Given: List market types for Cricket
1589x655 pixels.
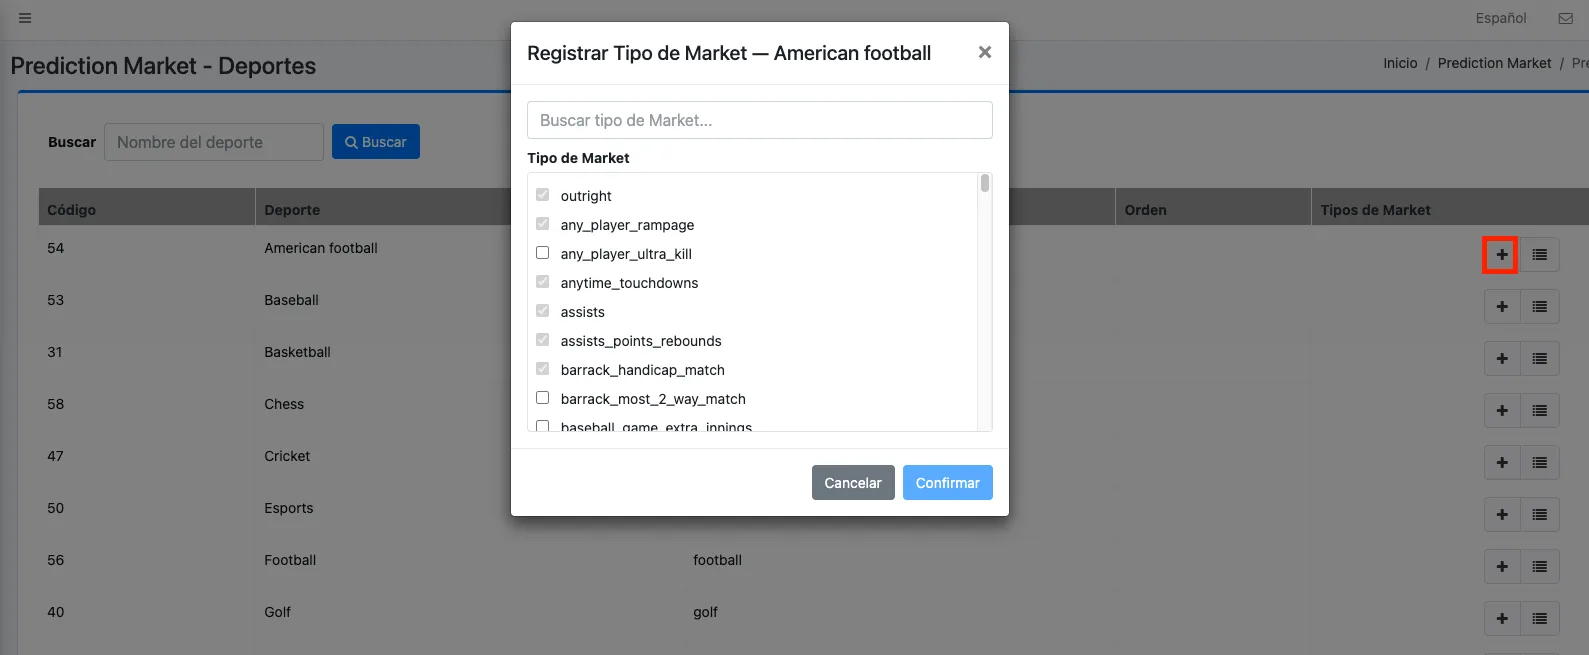Looking at the screenshot, I should 1540,463.
